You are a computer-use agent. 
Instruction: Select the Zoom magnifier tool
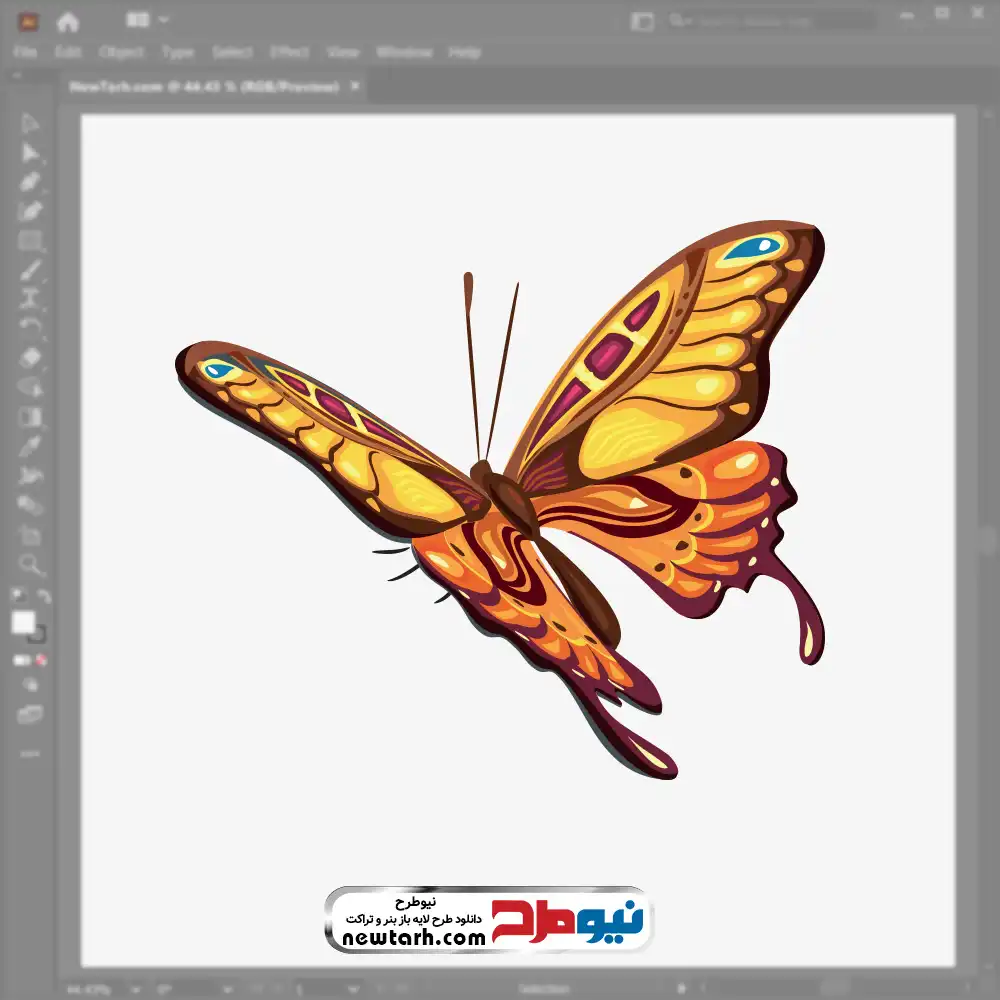tap(30, 565)
